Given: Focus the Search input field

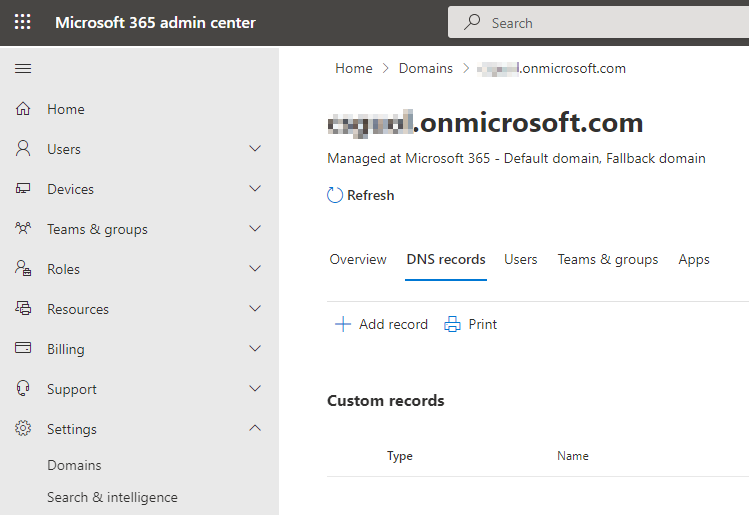Looking at the screenshot, I should [x=598, y=22].
